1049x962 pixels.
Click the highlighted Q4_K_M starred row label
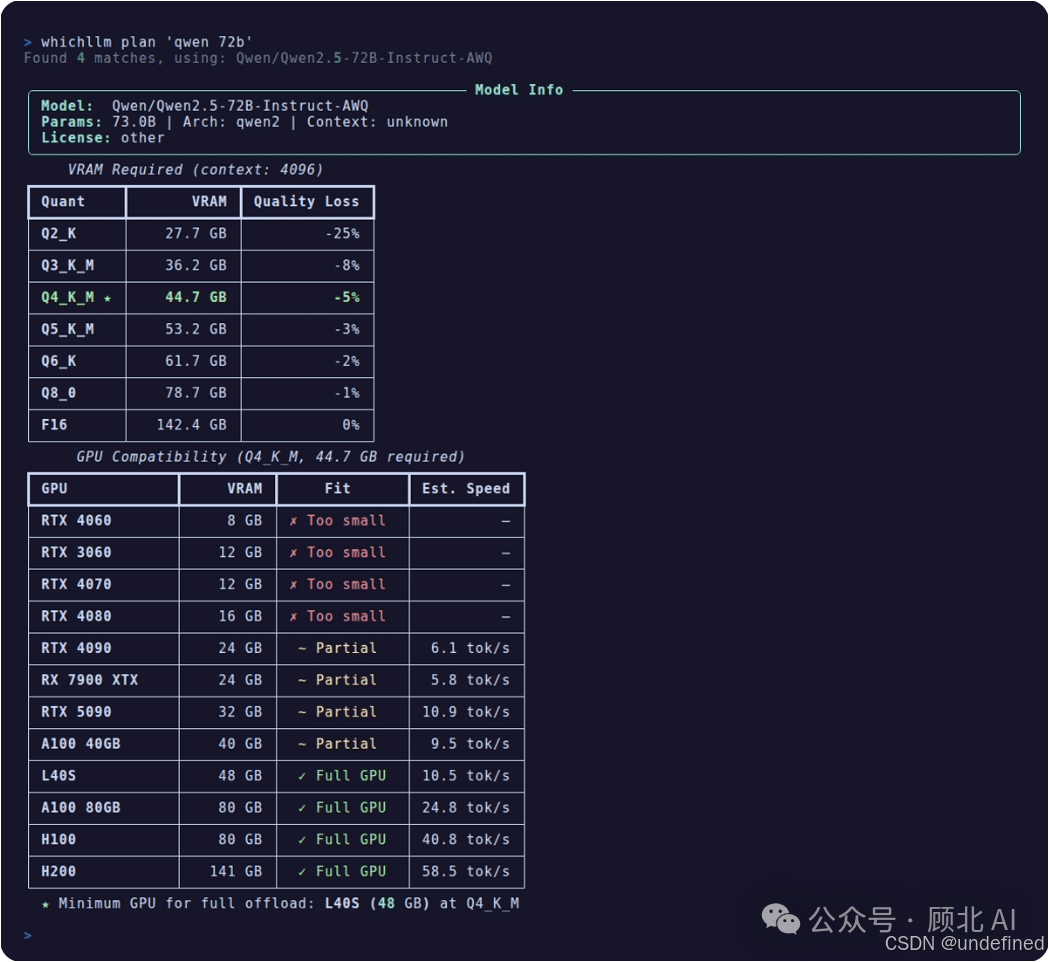(76, 297)
